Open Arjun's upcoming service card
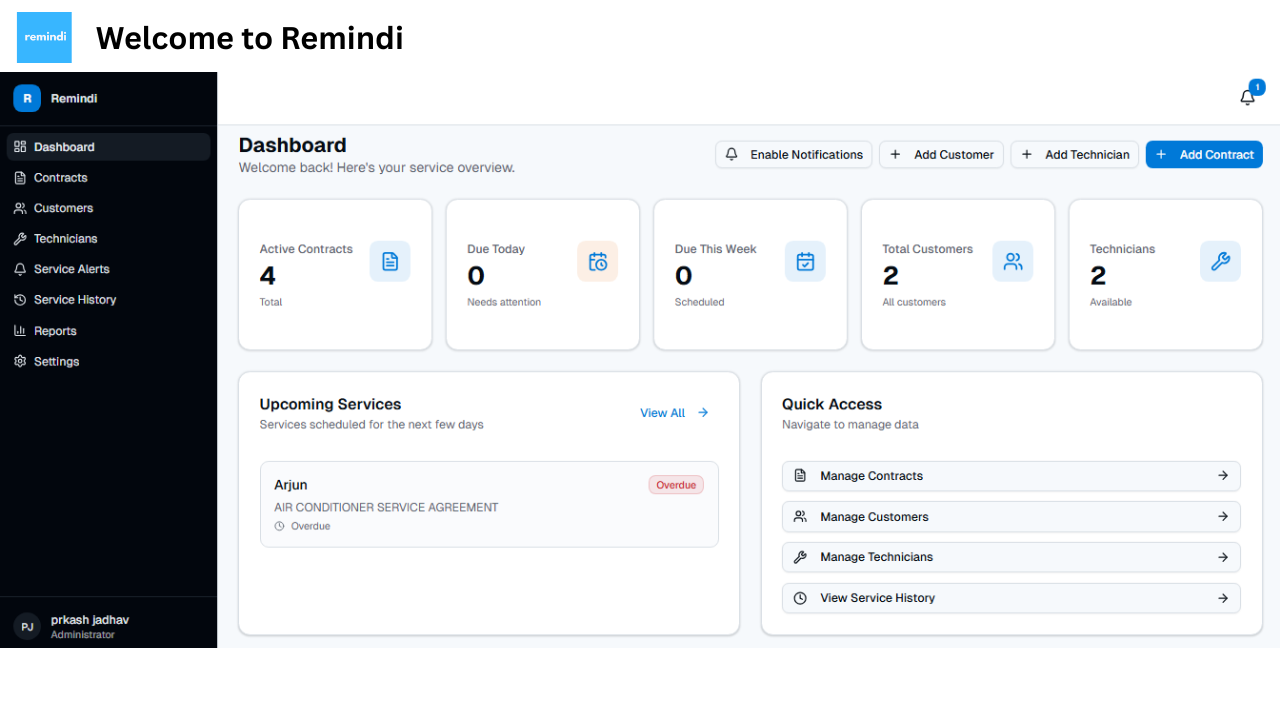This screenshot has height=720, width=1280. click(489, 504)
